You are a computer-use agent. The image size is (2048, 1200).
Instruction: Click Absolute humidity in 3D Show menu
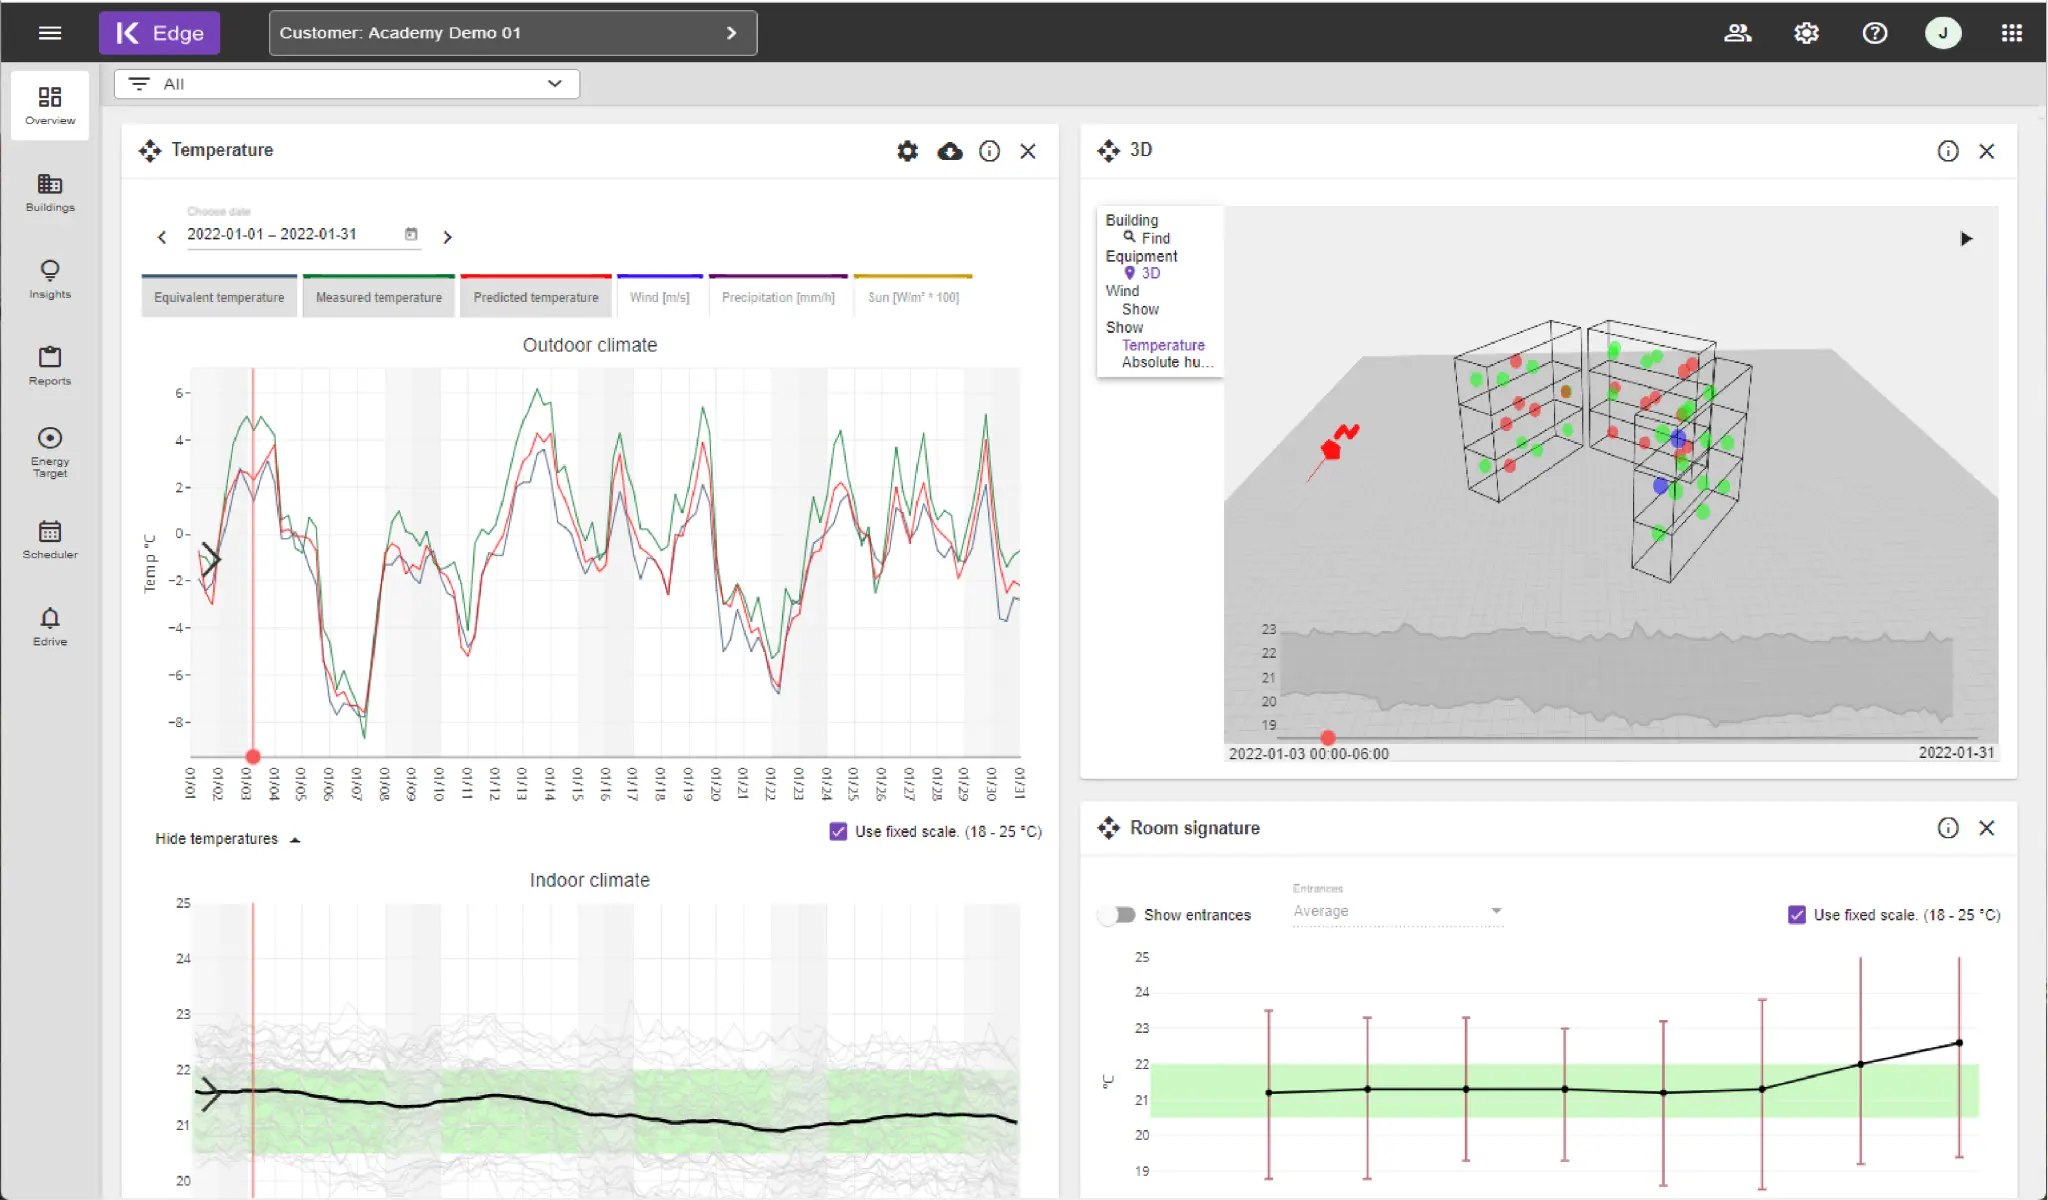[1166, 362]
